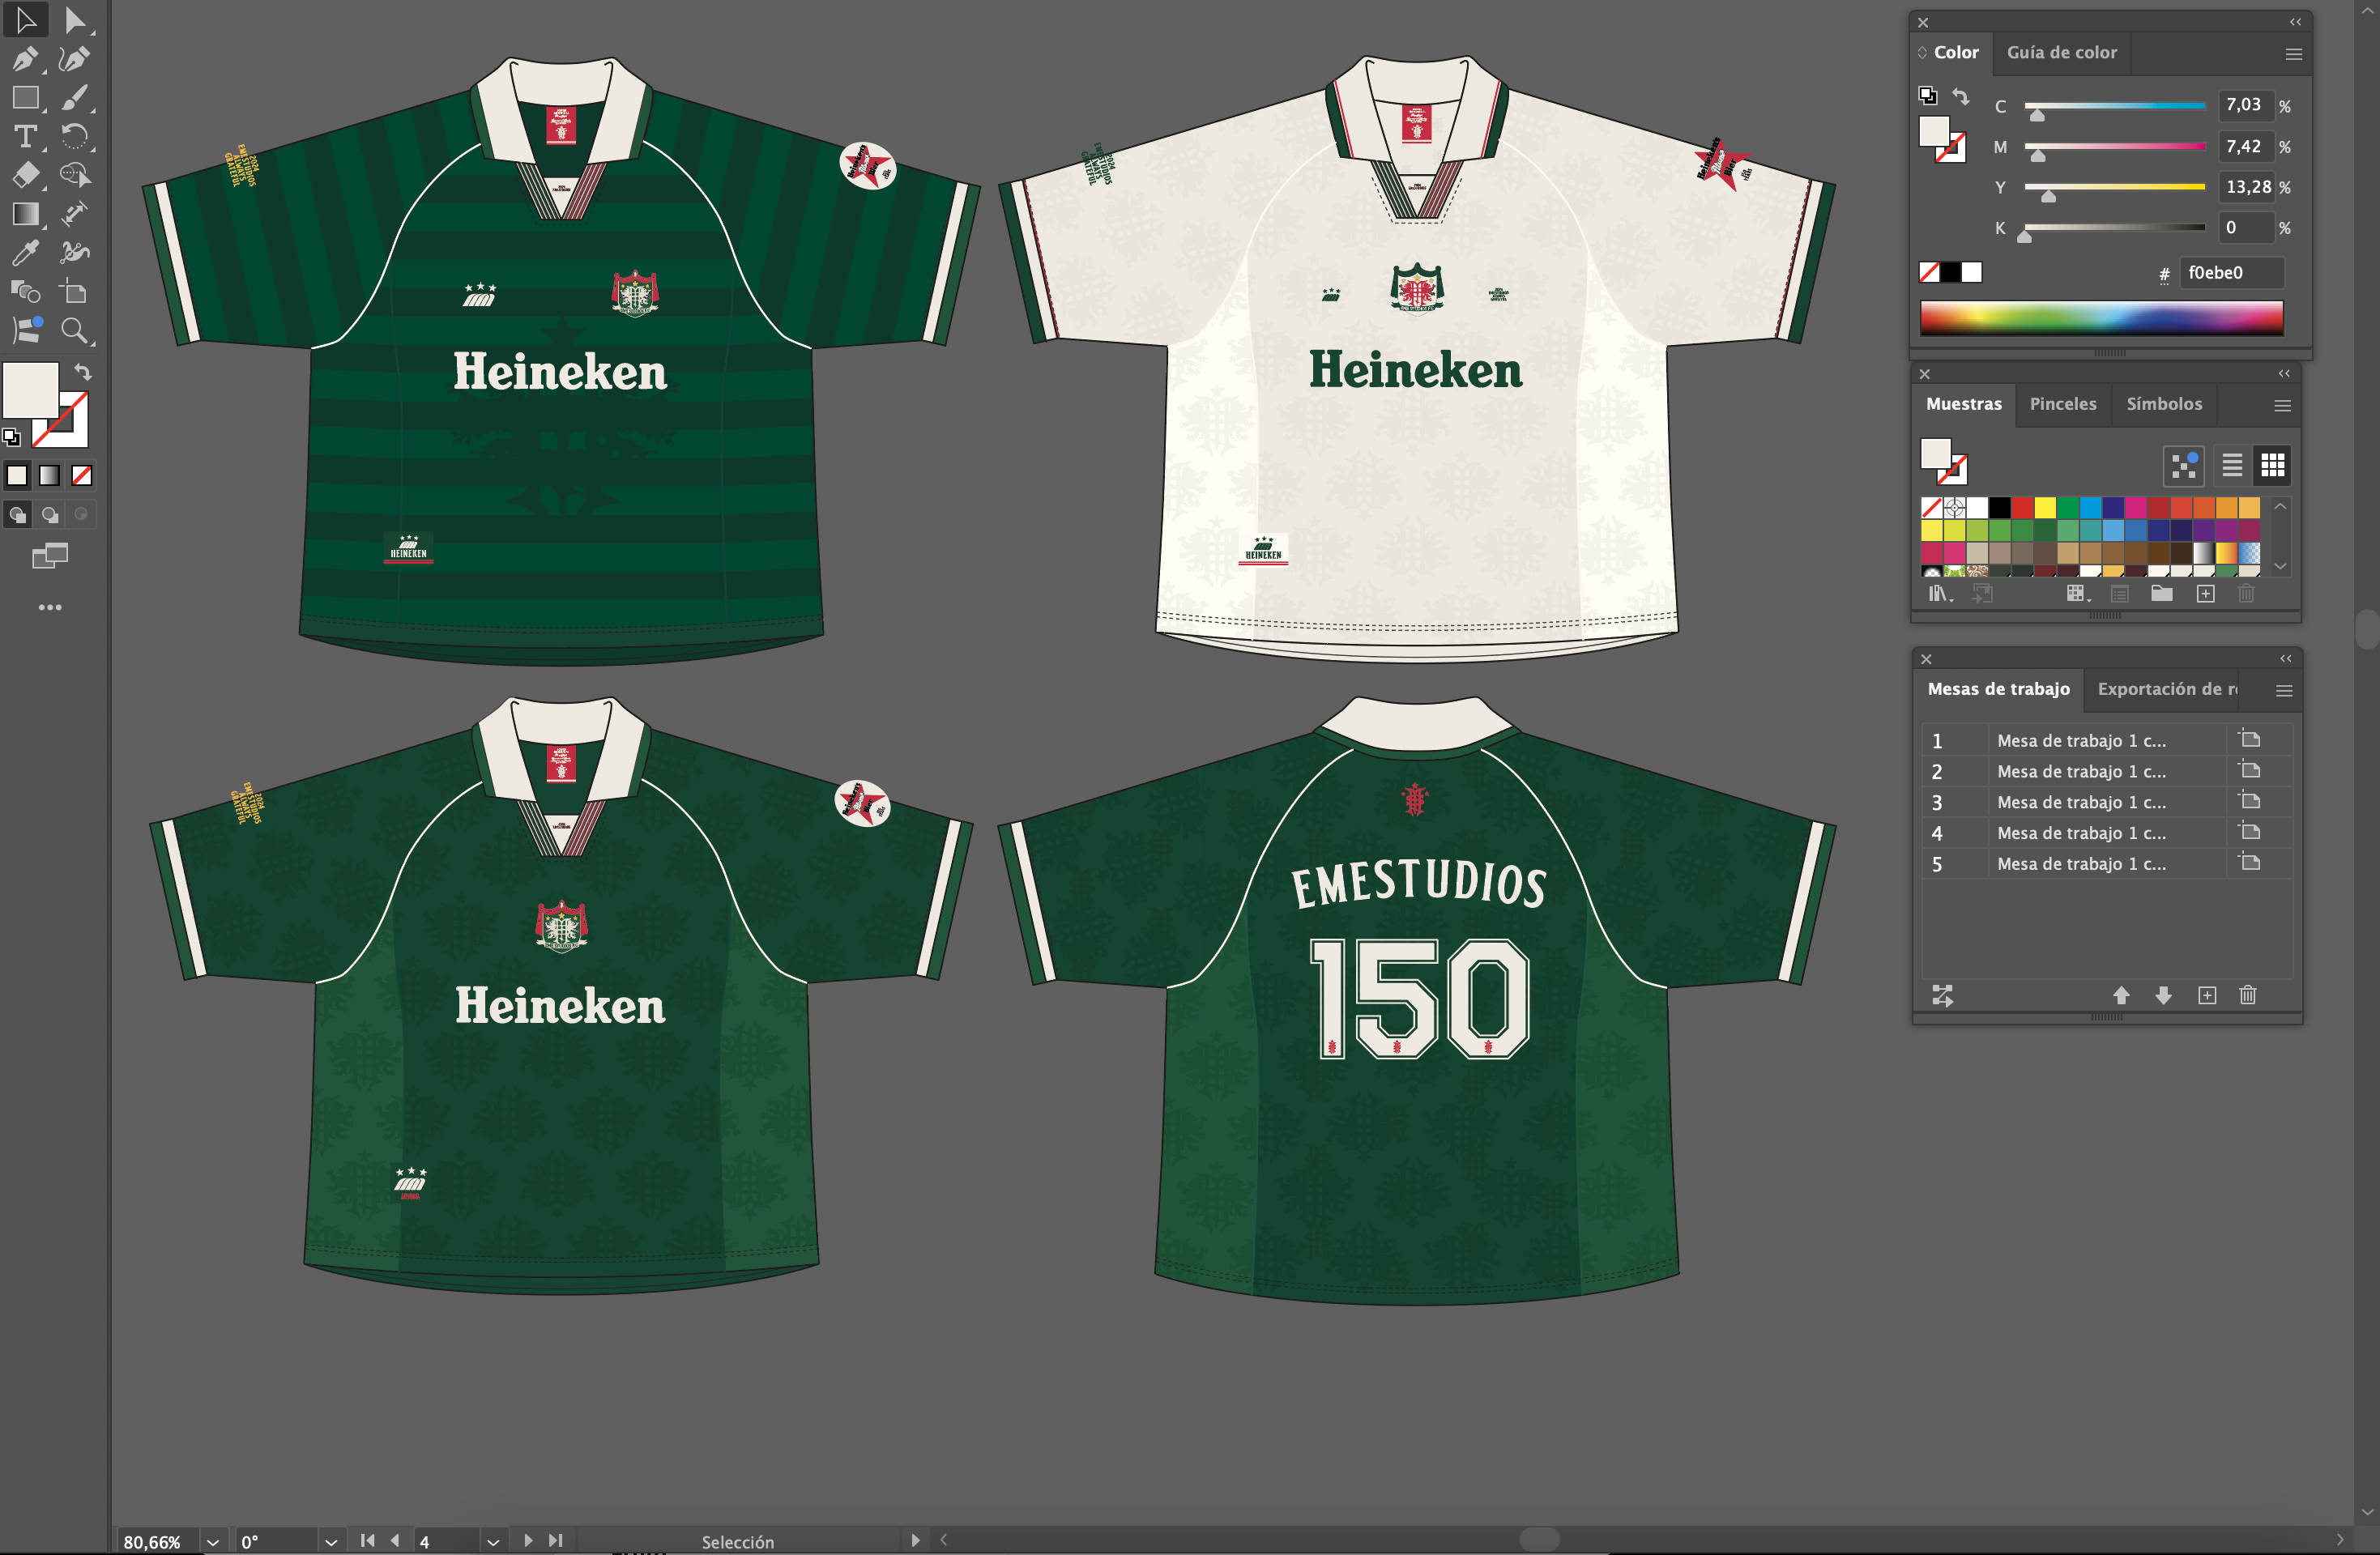Switch swatches to list view
This screenshot has height=1555, width=2380.
click(x=2231, y=465)
